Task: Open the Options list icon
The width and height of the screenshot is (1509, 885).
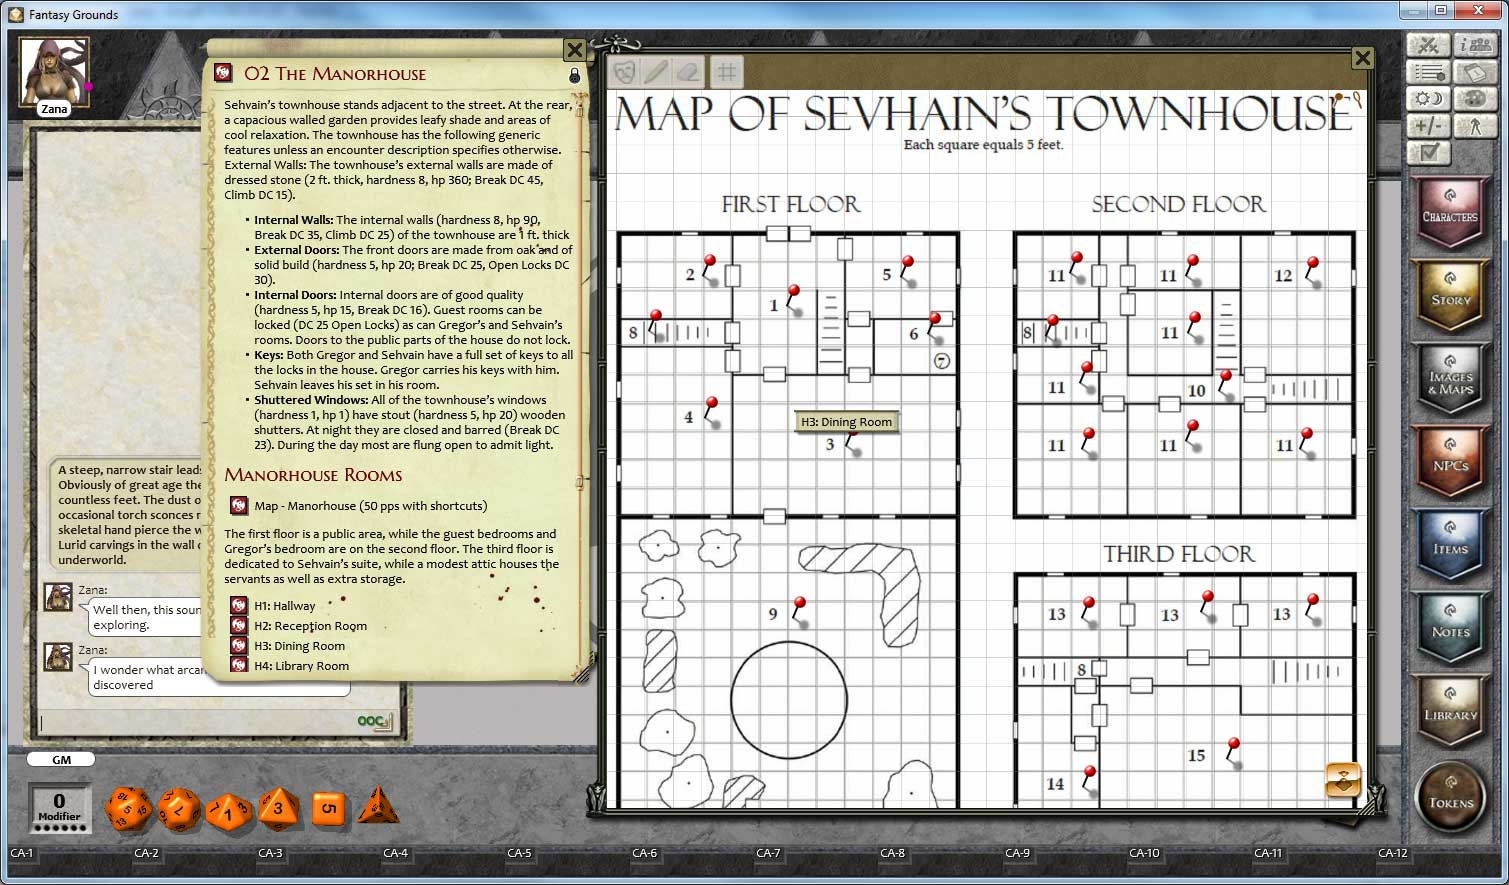Action: [1429, 72]
